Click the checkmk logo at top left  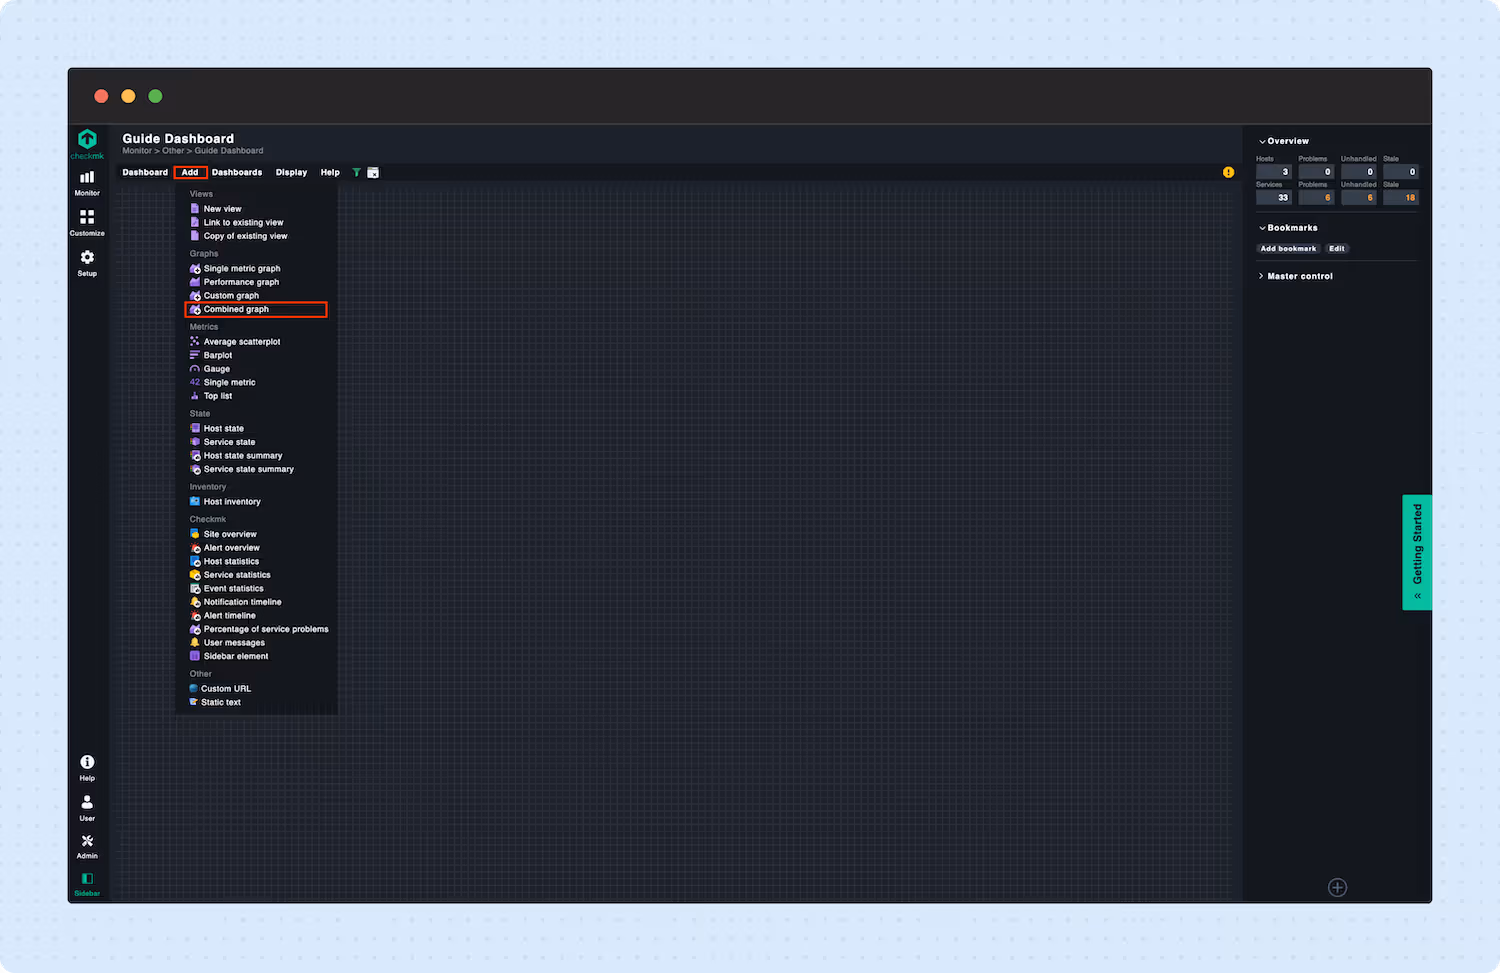point(87,143)
